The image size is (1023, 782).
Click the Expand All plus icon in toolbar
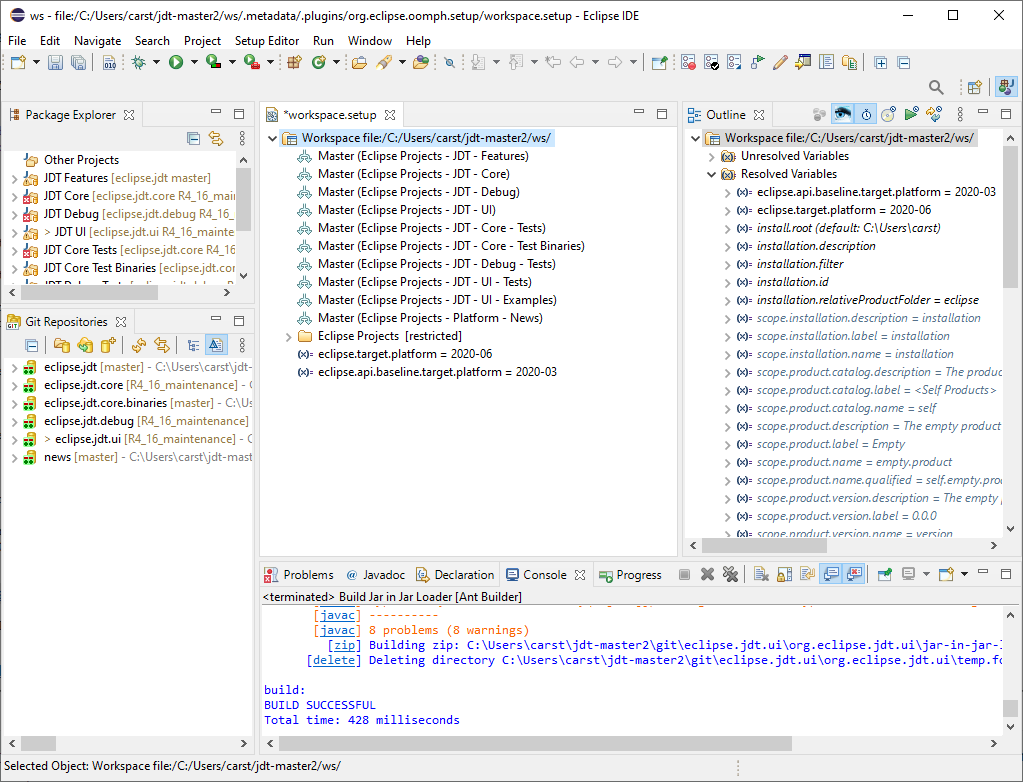click(881, 63)
